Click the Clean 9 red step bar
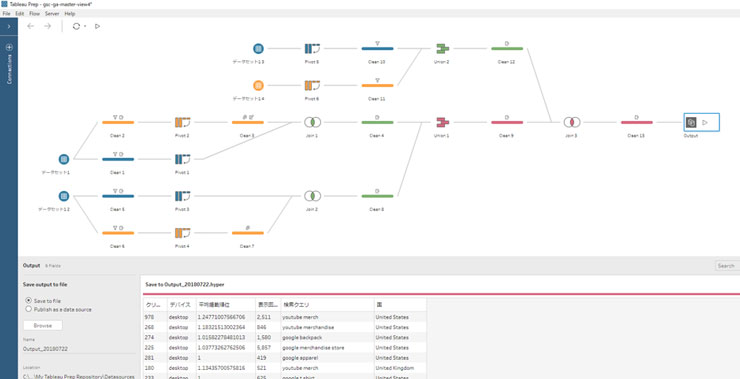Viewport: 740px width, 379px height. tap(507, 122)
